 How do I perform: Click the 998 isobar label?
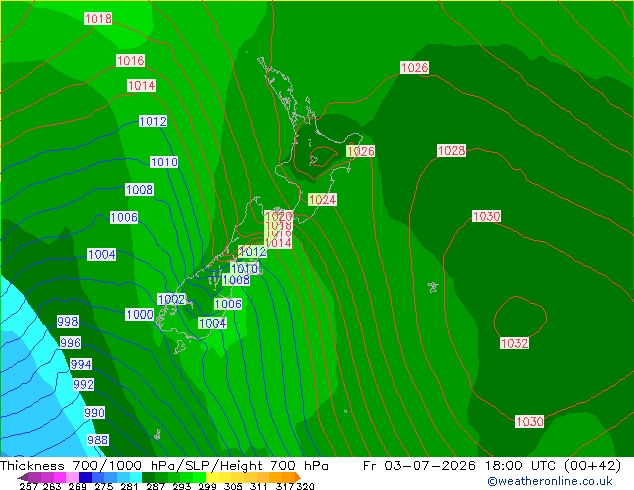(68, 321)
